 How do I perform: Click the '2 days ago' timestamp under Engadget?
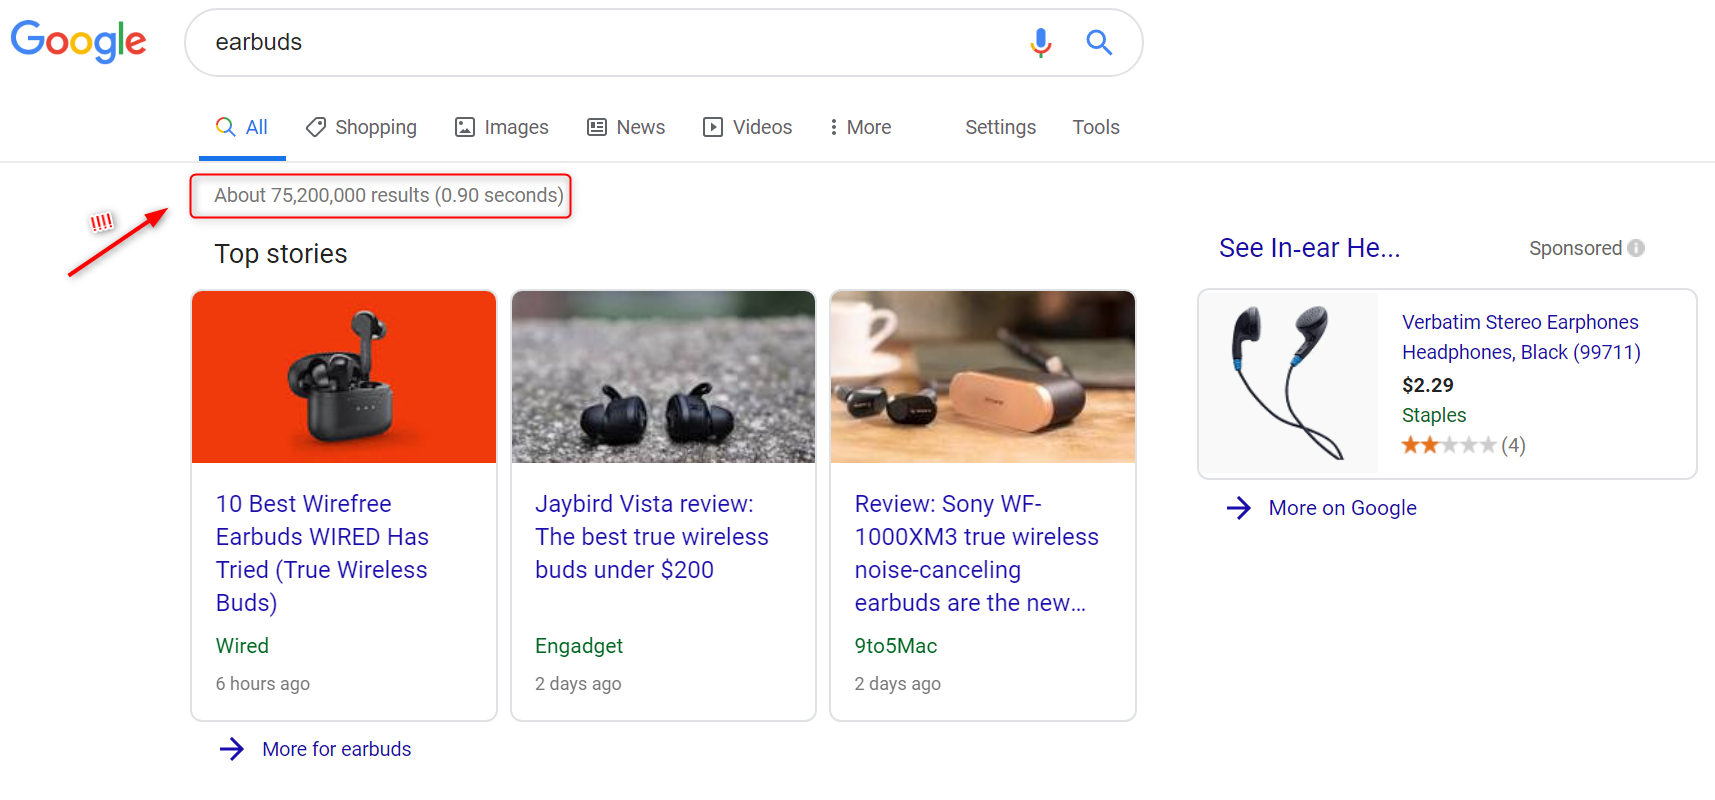578,684
